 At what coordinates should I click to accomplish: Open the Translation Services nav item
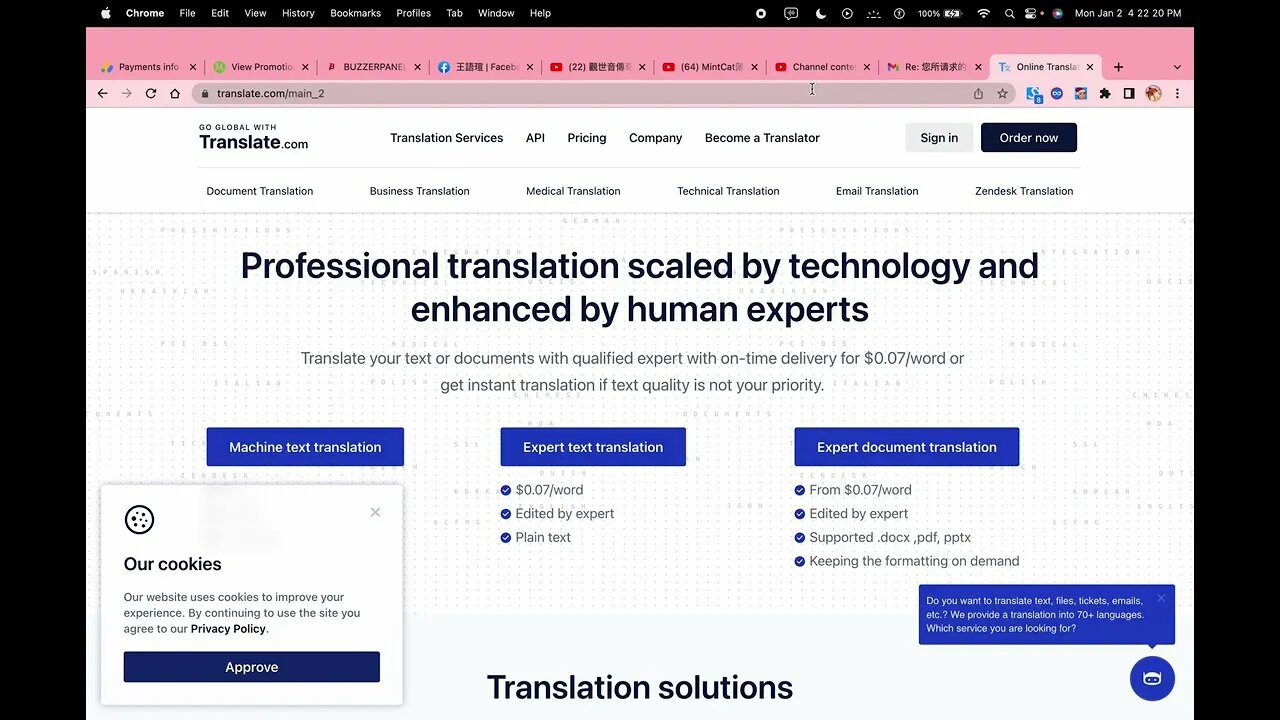447,138
